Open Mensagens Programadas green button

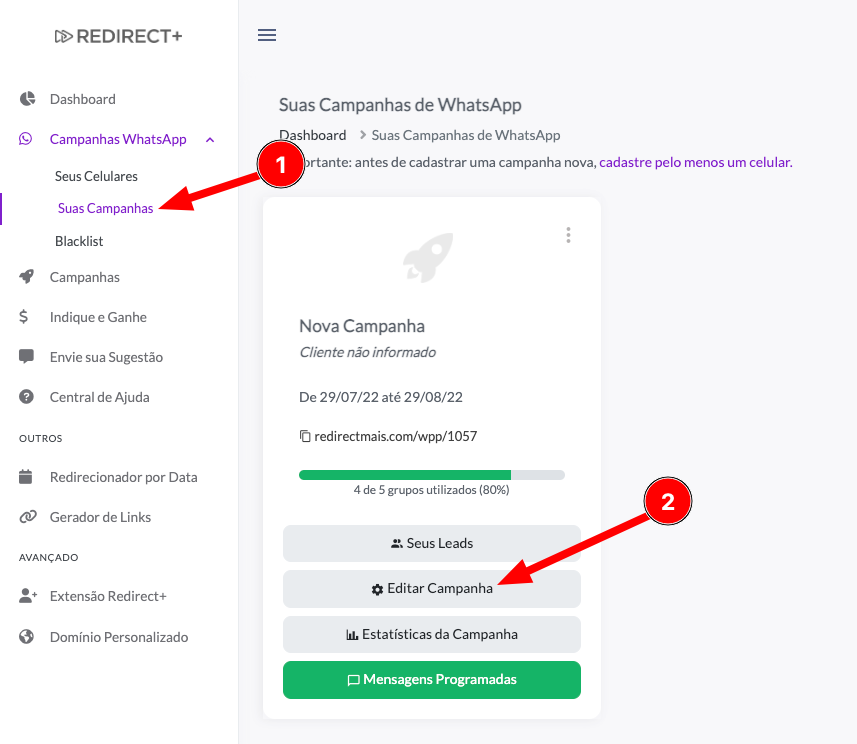(432, 680)
